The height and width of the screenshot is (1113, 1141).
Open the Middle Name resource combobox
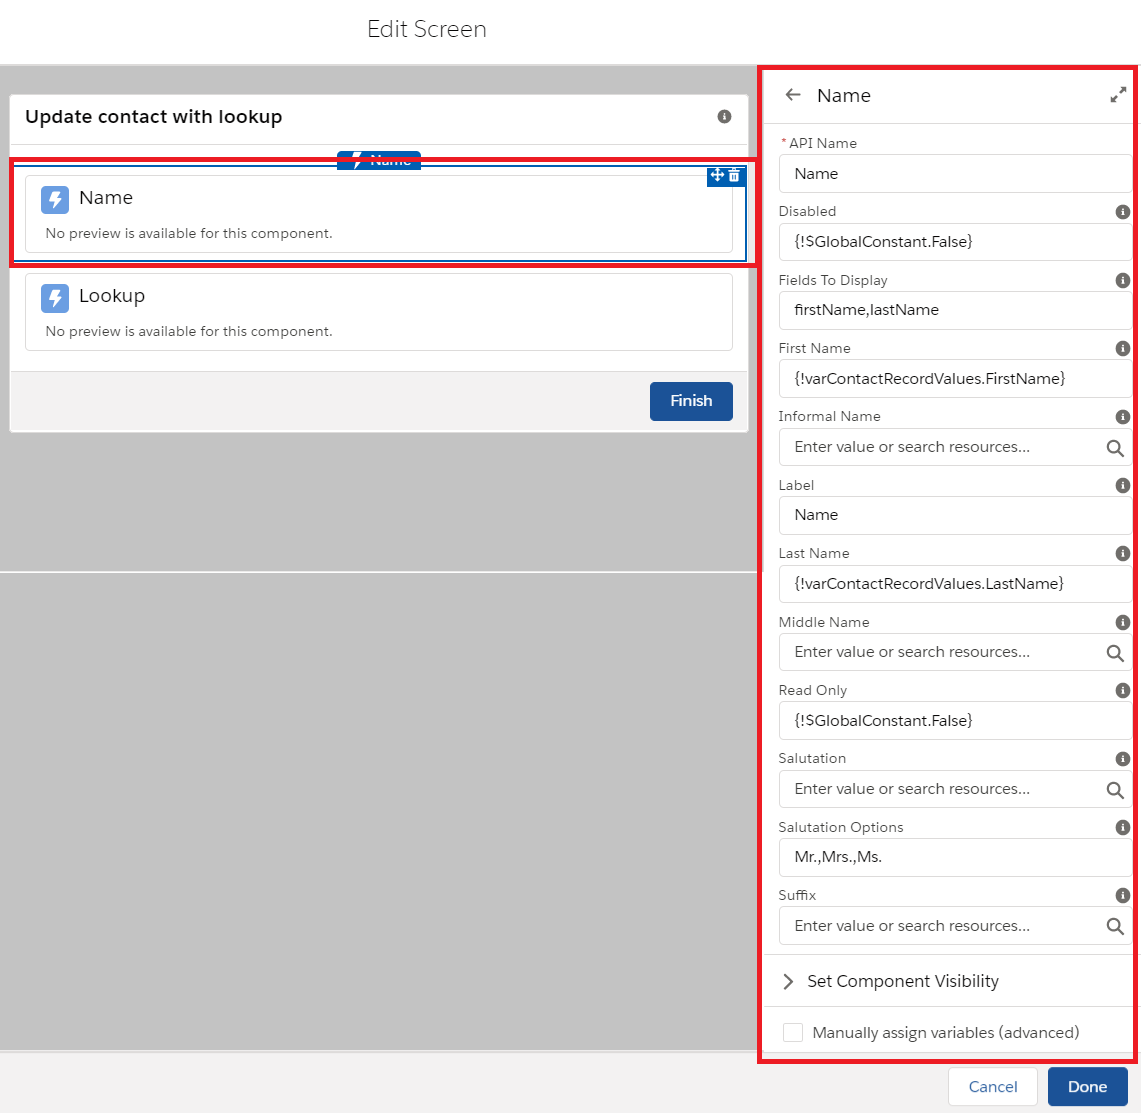955,652
